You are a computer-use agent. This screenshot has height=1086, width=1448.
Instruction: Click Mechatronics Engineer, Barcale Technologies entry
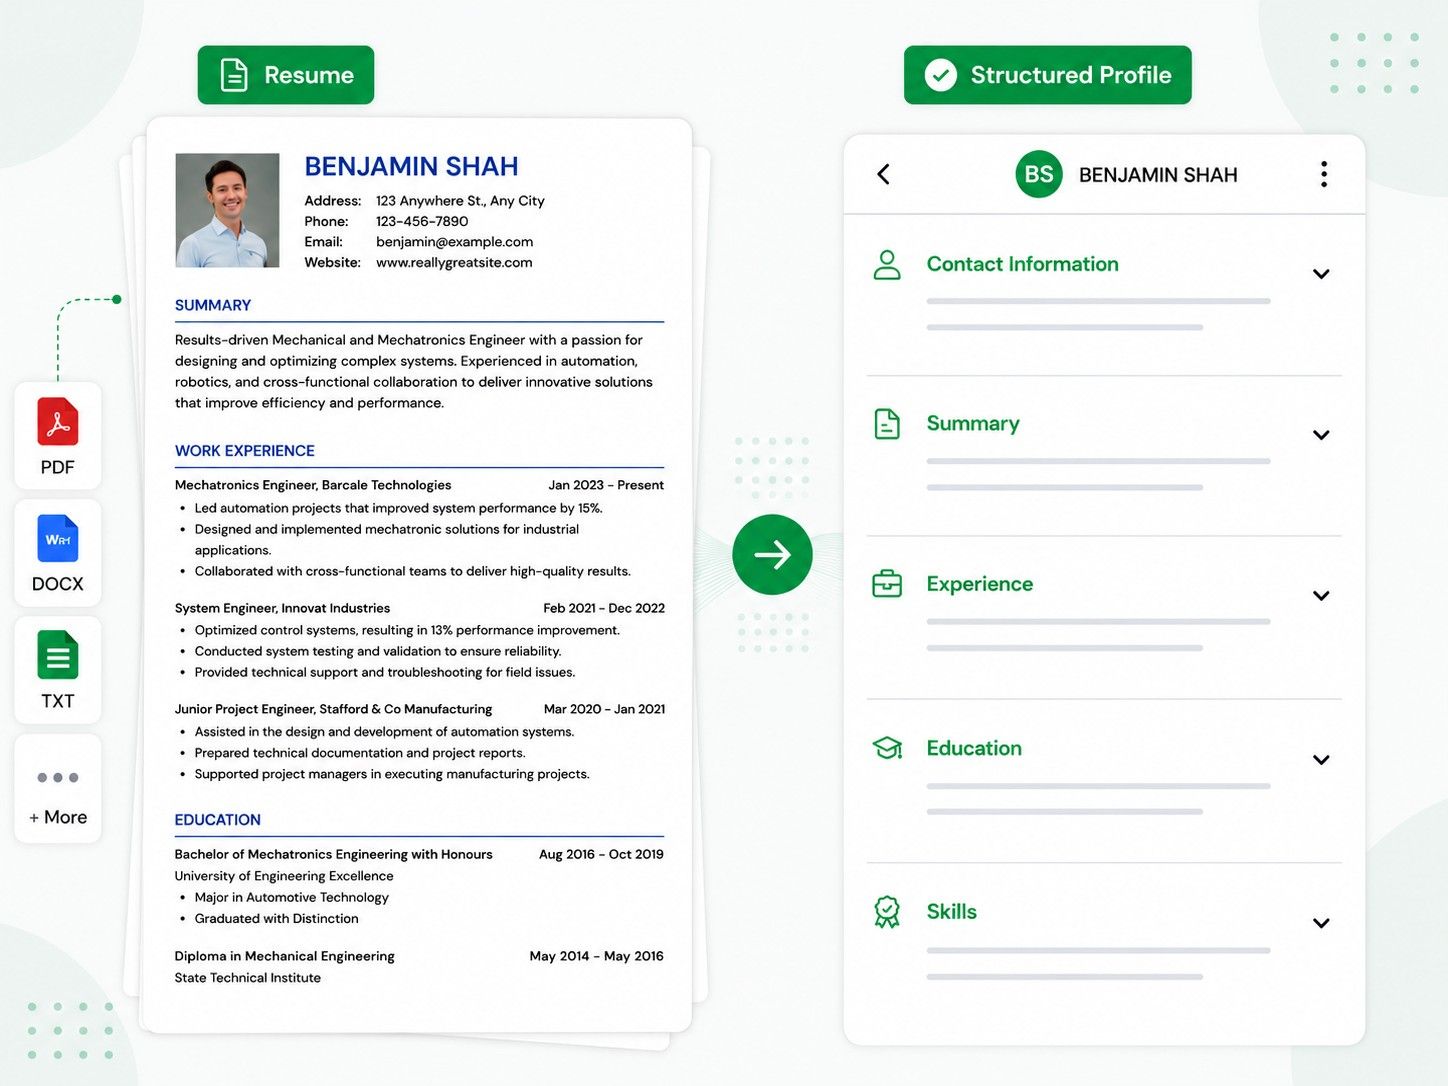[x=313, y=485]
